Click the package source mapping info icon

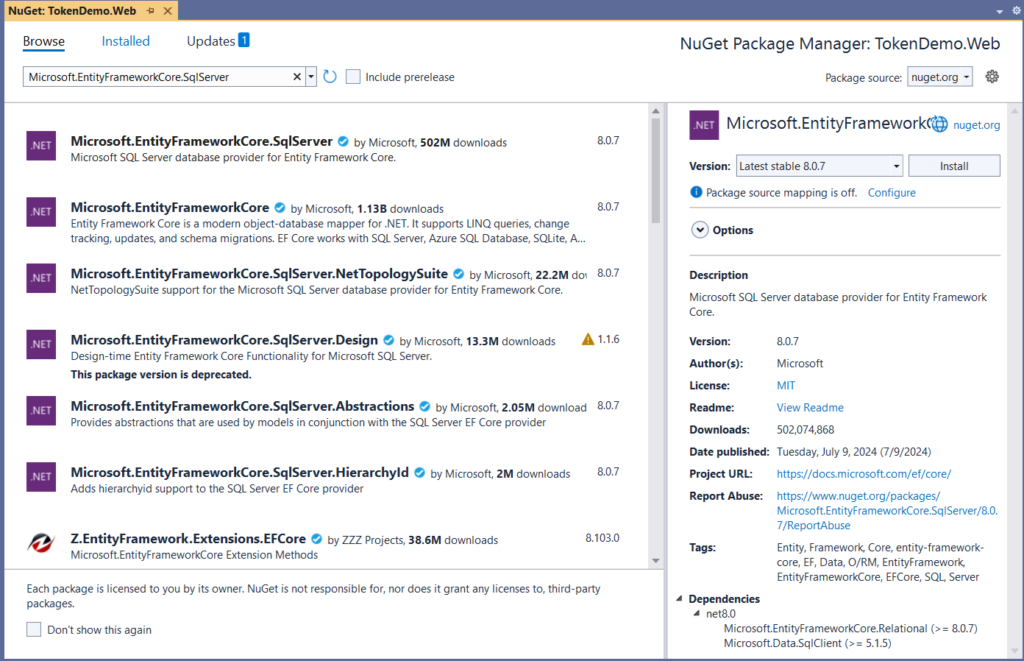pos(696,192)
